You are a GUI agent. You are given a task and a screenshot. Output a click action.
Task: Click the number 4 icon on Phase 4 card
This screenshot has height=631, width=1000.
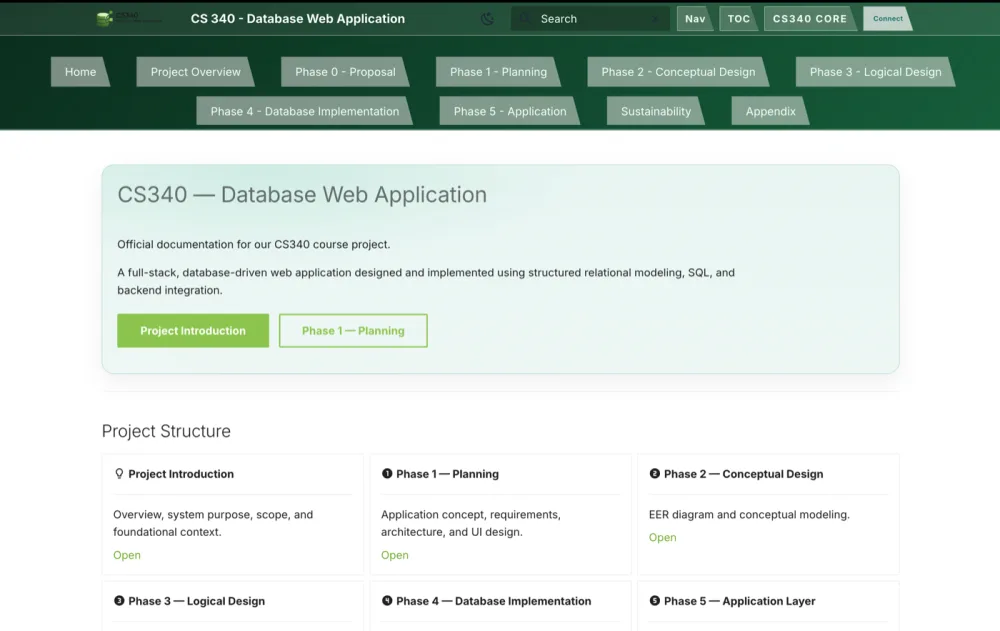[x=386, y=600]
